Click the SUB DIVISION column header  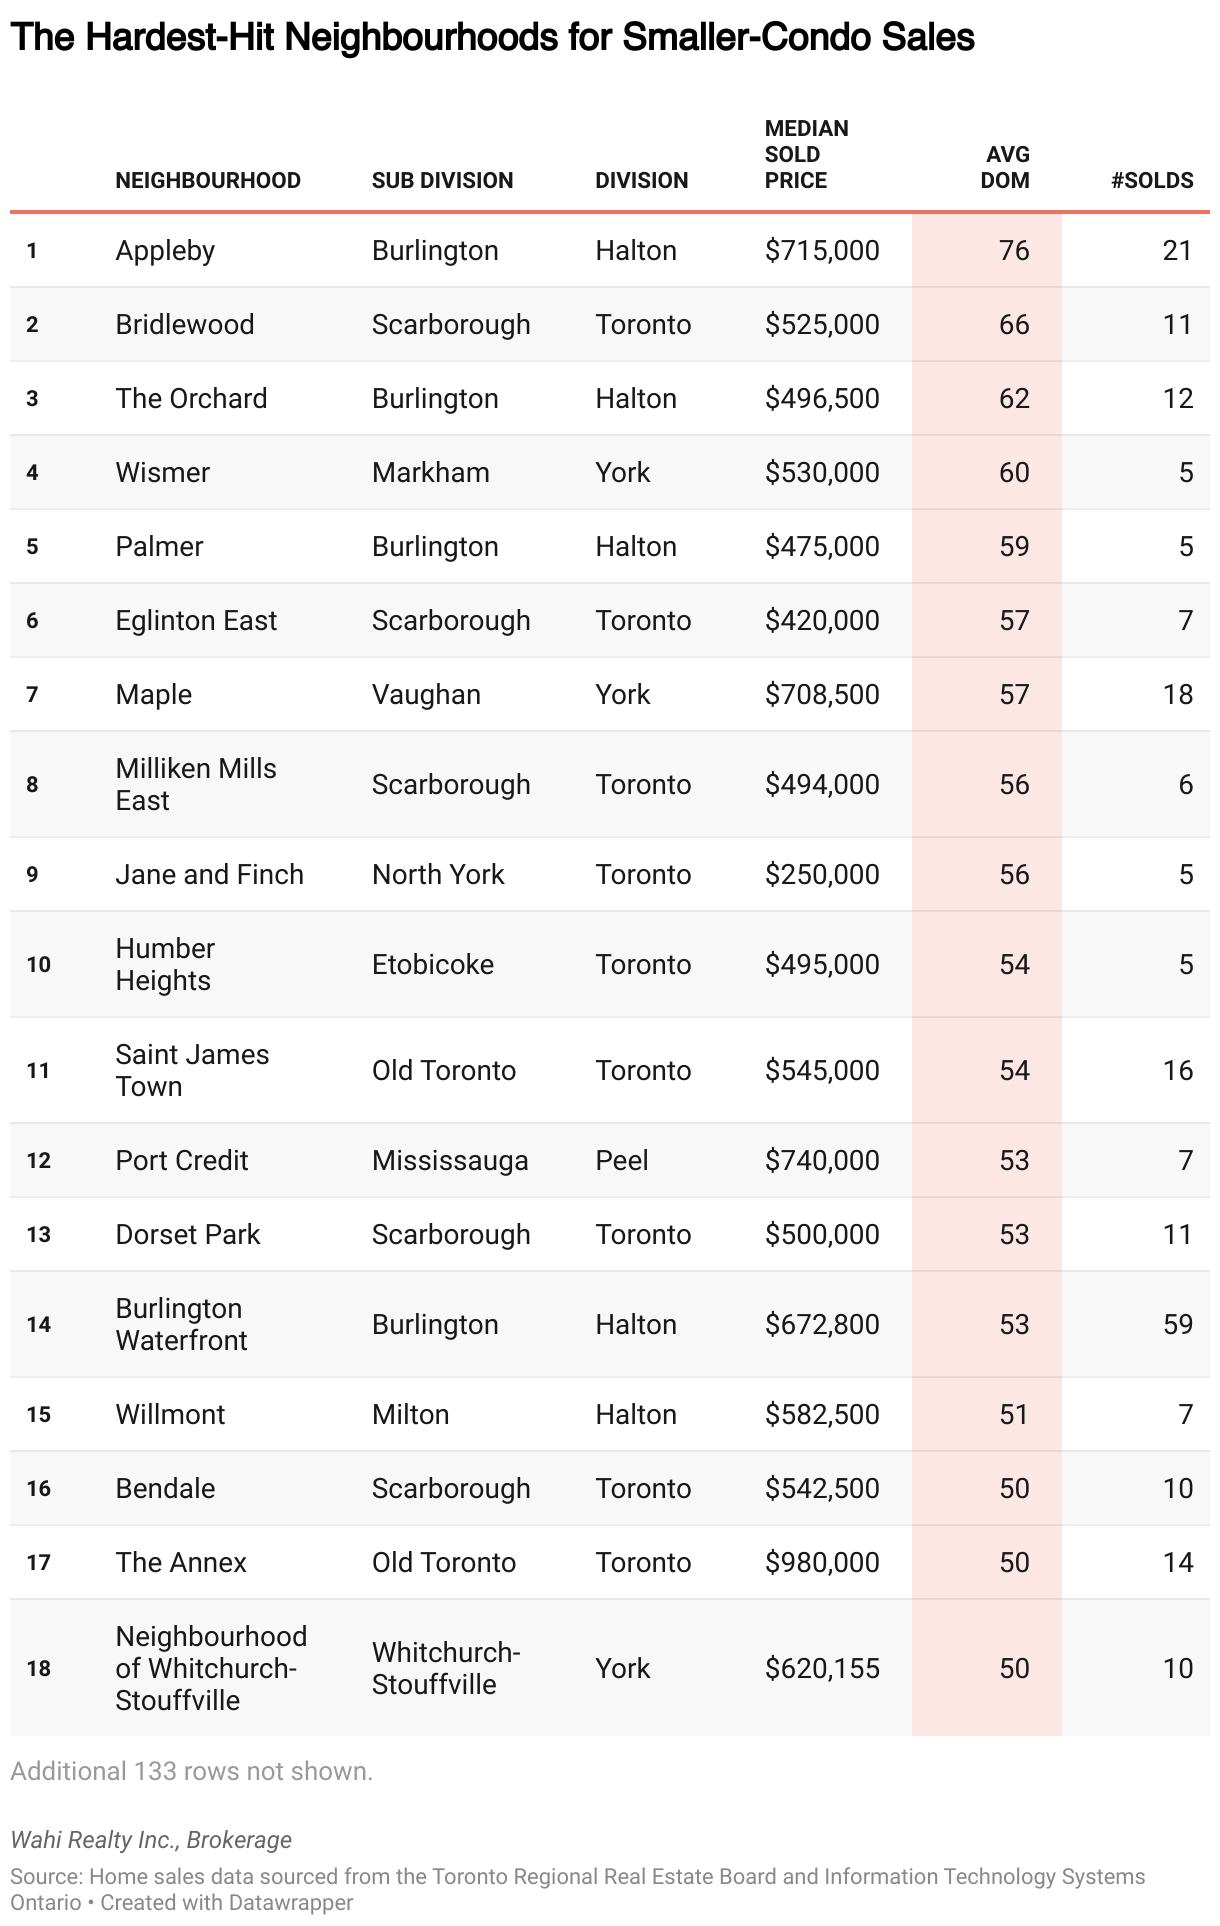point(442,181)
